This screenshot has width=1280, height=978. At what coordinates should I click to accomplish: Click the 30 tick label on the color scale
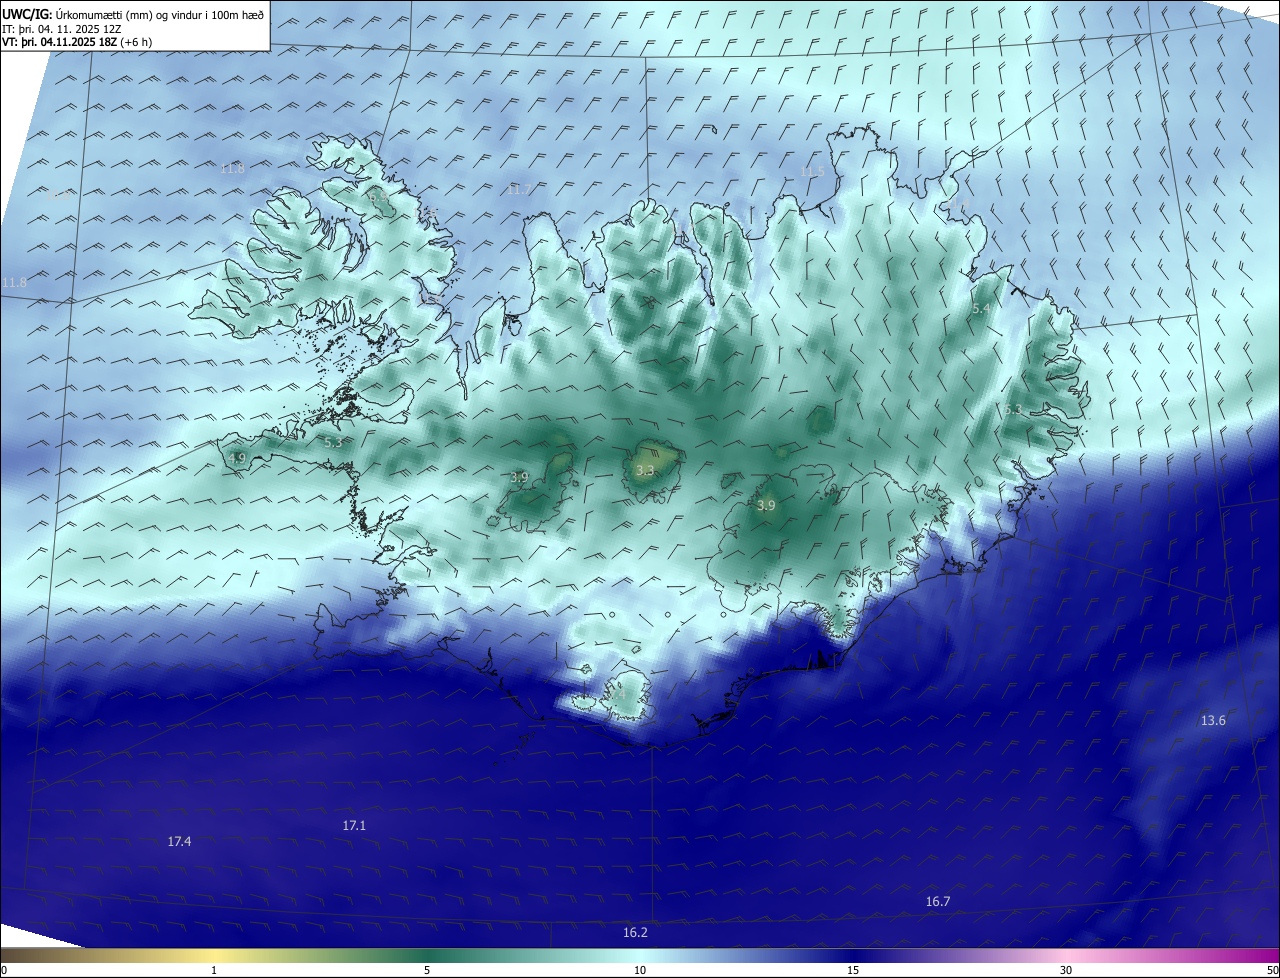(x=1066, y=970)
